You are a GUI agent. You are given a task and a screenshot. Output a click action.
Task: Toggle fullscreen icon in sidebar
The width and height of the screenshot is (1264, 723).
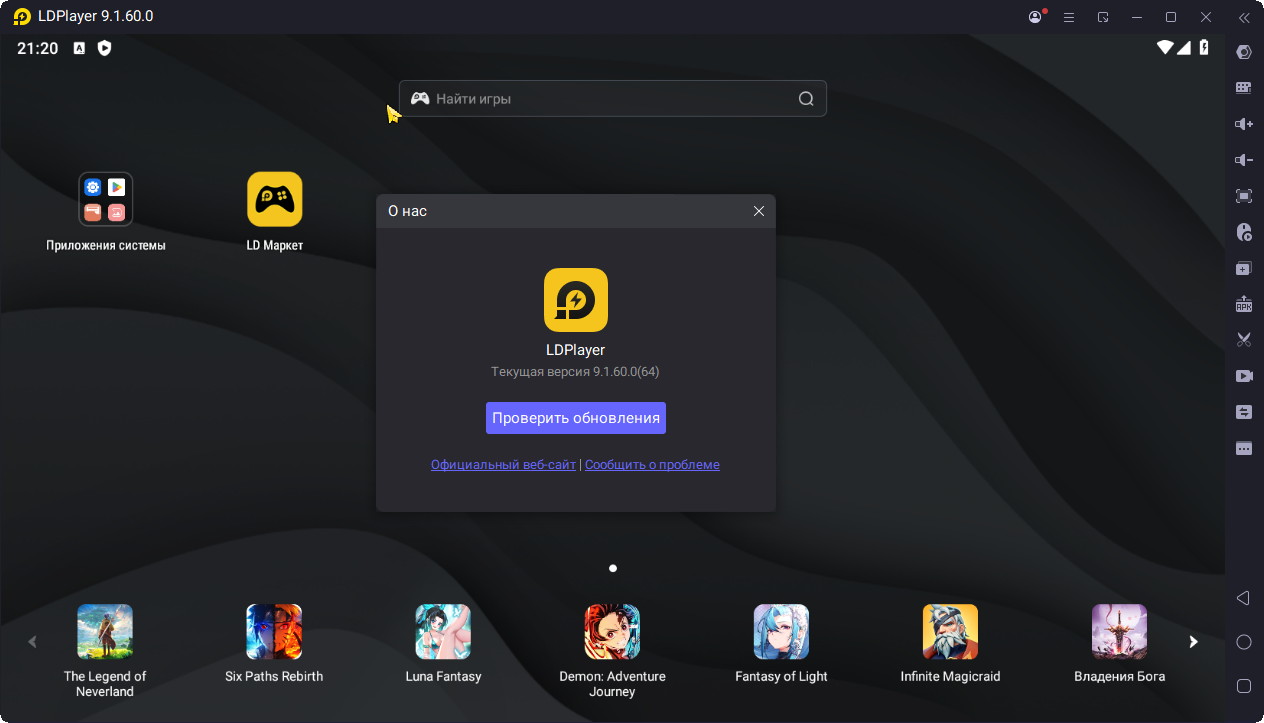tap(1244, 196)
